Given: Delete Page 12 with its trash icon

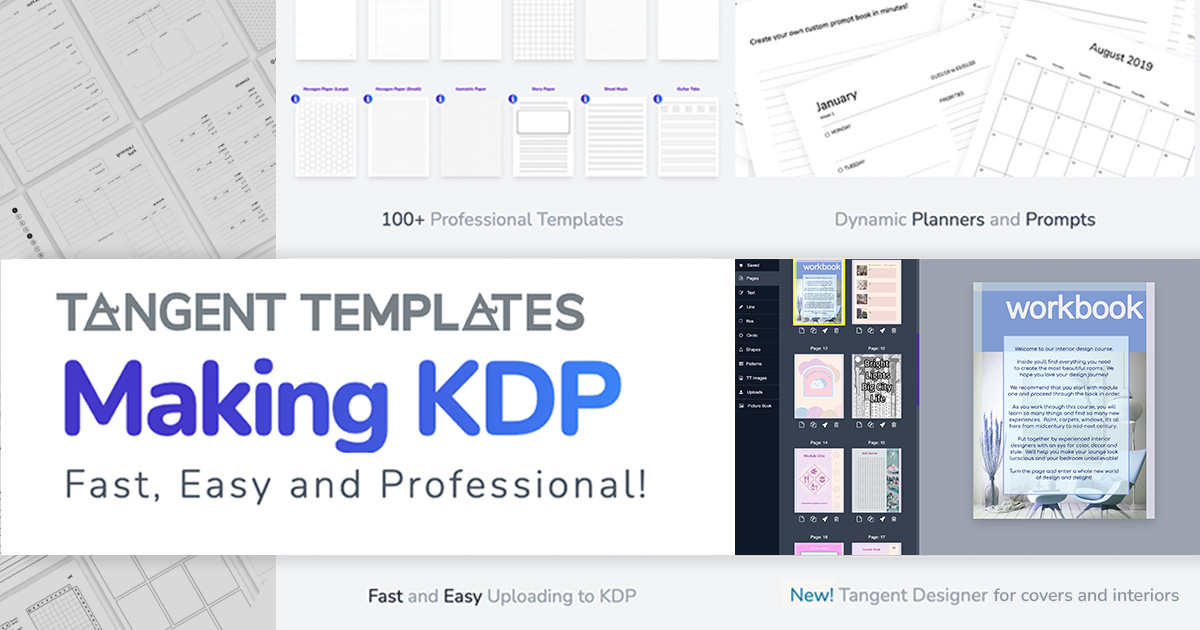Looking at the screenshot, I should pos(837,427).
